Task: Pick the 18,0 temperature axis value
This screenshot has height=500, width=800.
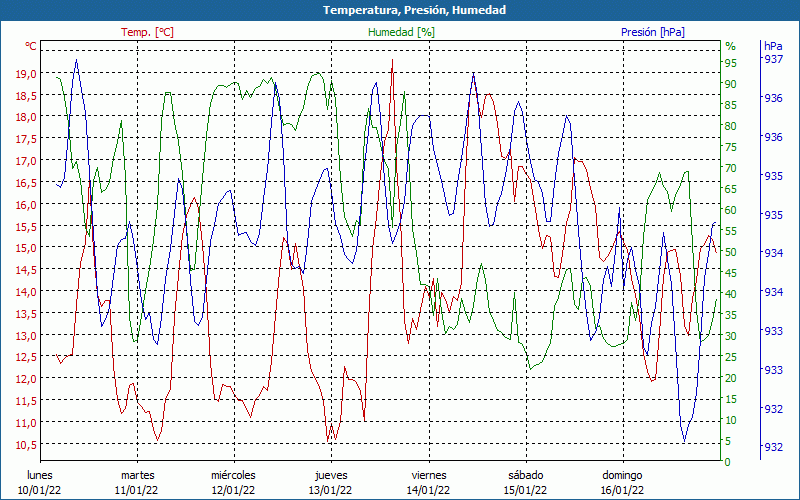Action: pyautogui.click(x=26, y=117)
